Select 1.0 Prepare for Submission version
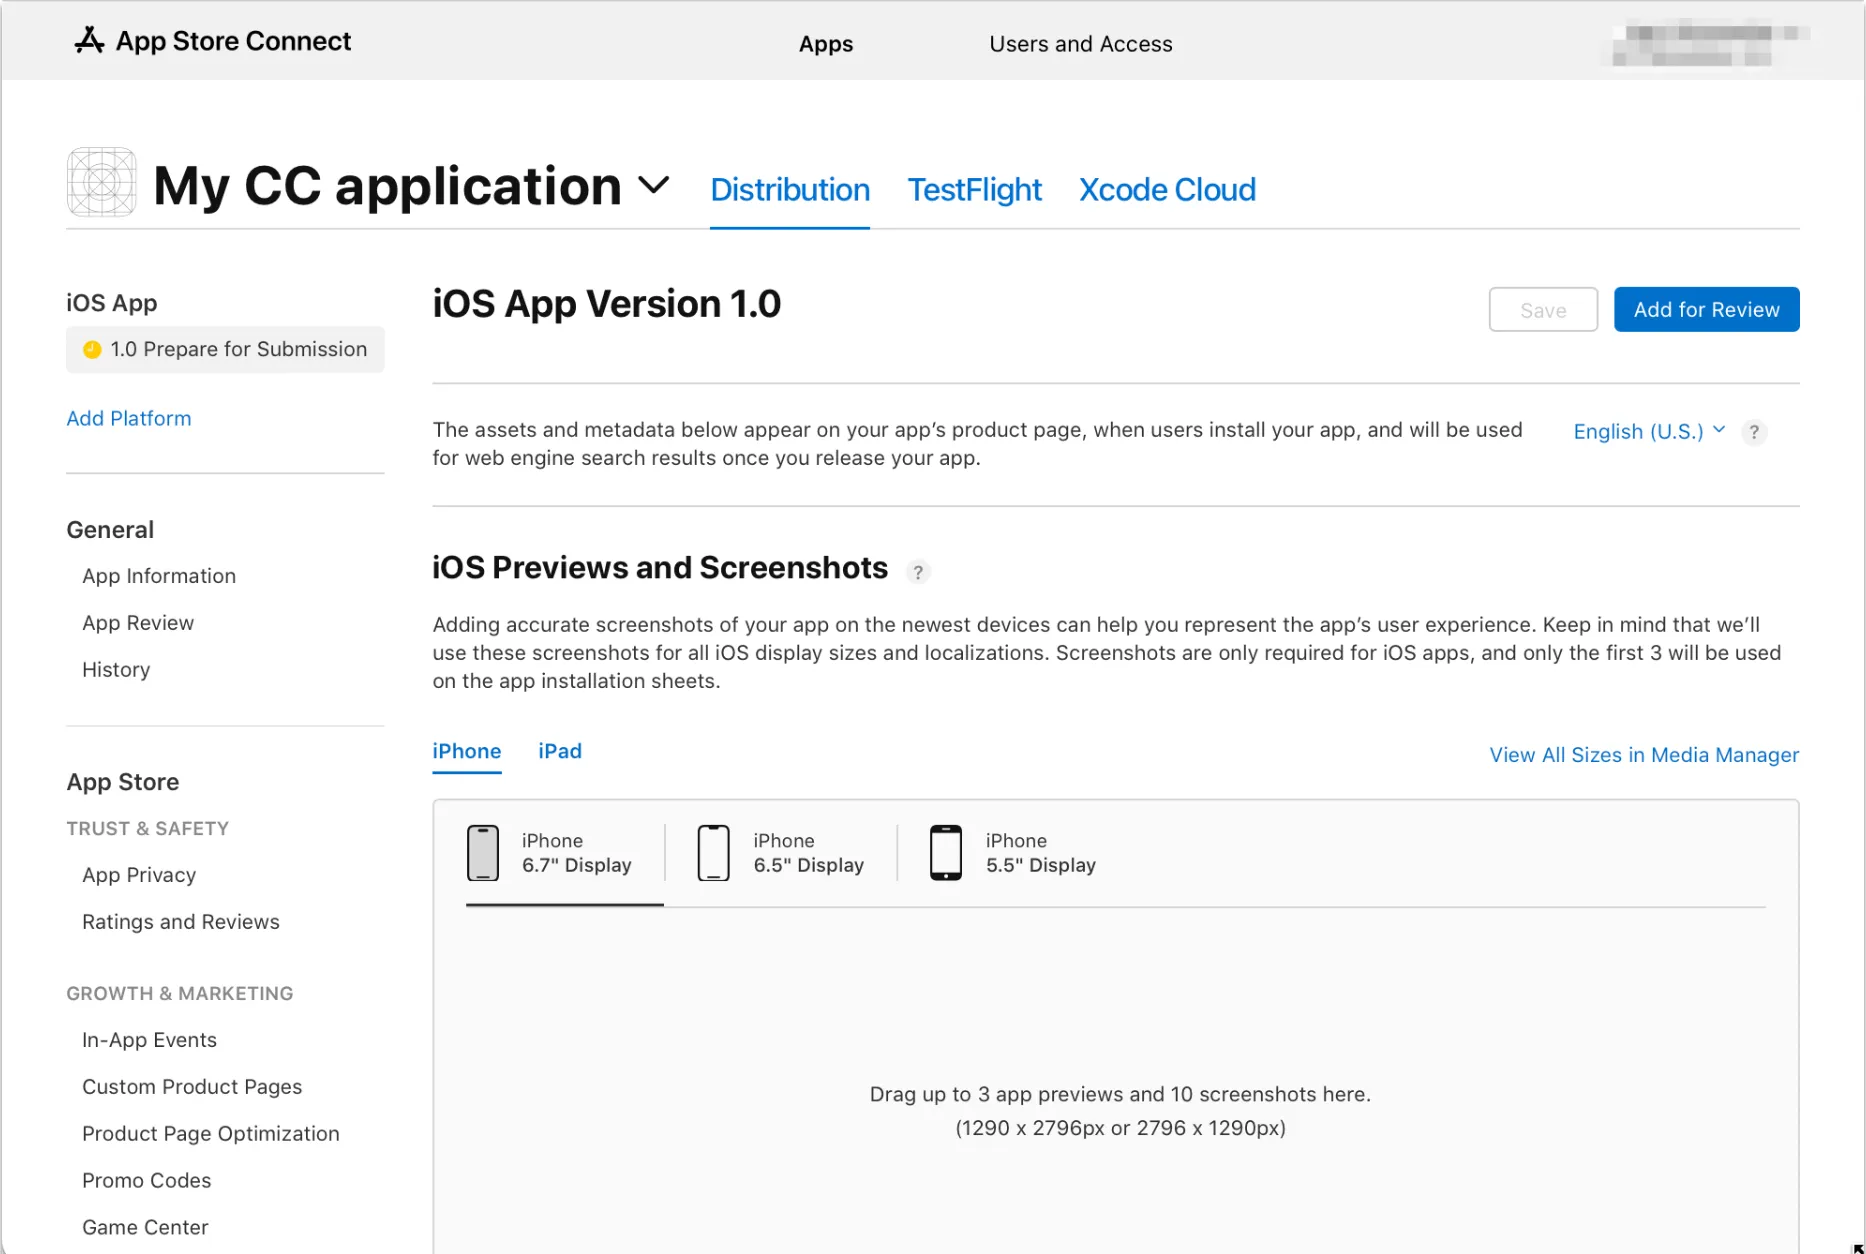This screenshot has height=1254, width=1866. [225, 349]
